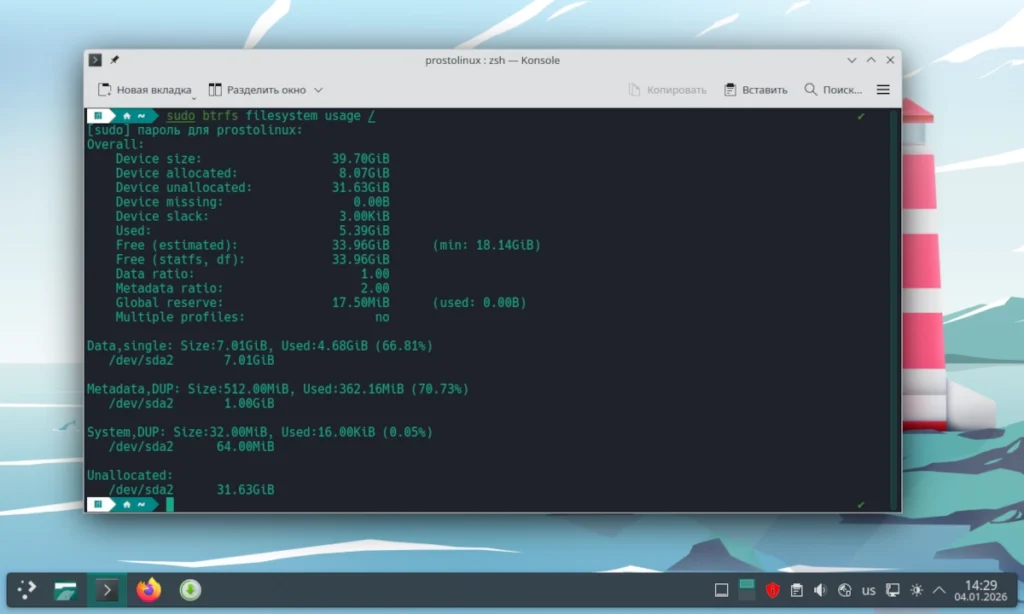Click the Konsole vertical scrollbar

[x=895, y=310]
